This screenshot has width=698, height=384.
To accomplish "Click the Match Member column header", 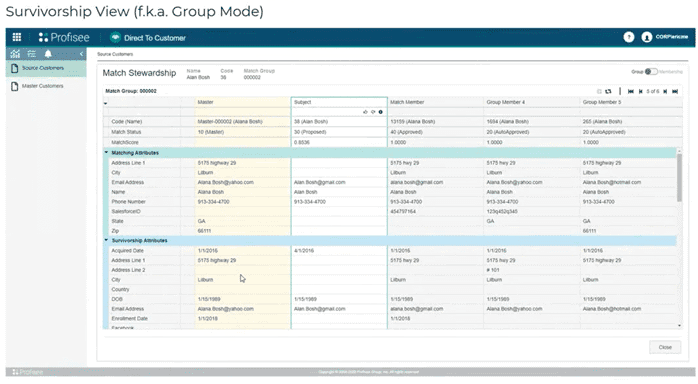I will click(x=435, y=102).
